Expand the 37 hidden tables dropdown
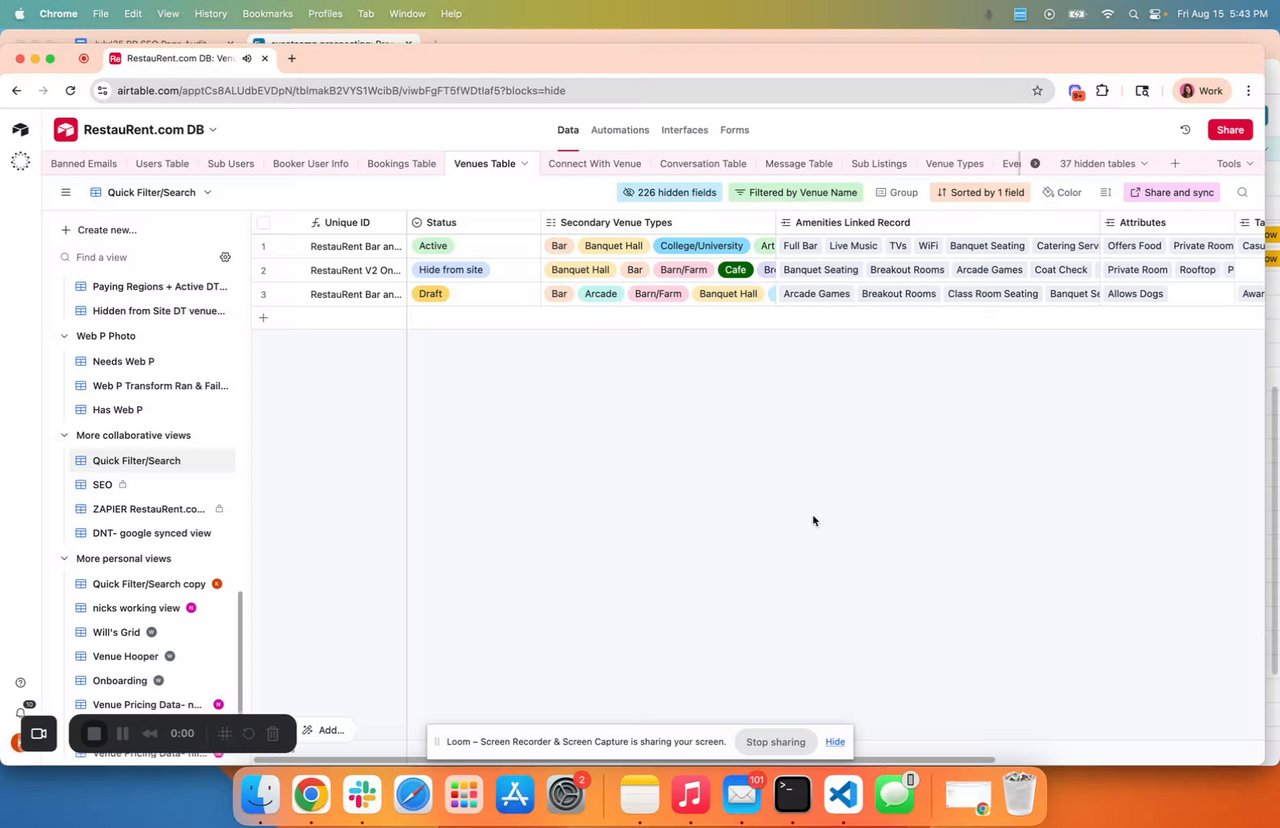Viewport: 1280px width, 828px height. (1104, 163)
